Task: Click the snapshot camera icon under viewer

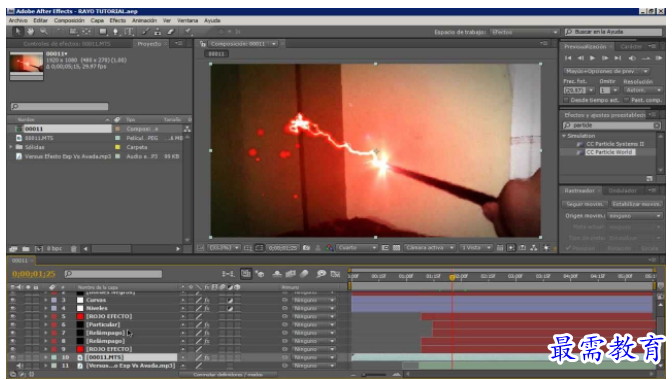Action: click(306, 248)
